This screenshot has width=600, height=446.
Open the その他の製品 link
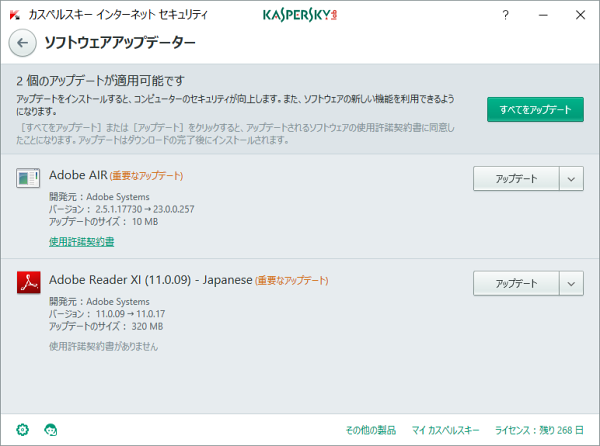coord(370,430)
